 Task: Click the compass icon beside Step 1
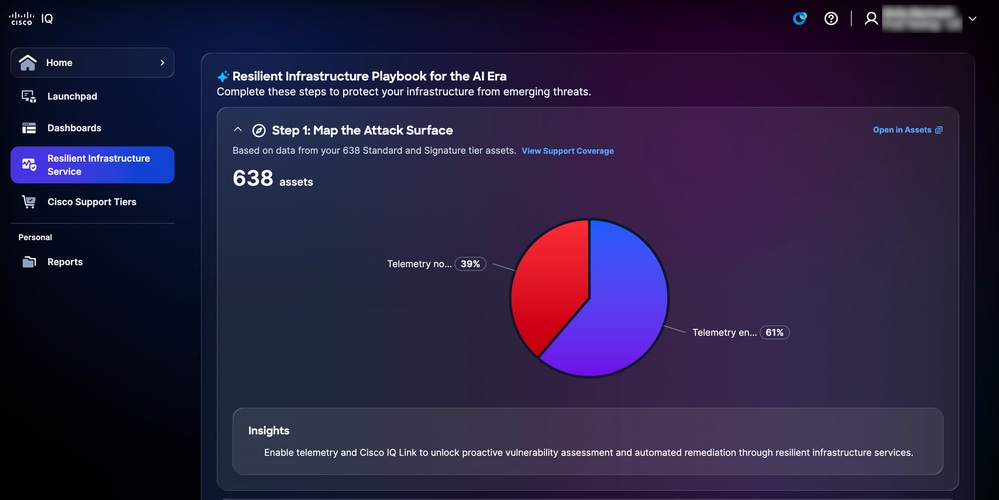pyautogui.click(x=259, y=131)
